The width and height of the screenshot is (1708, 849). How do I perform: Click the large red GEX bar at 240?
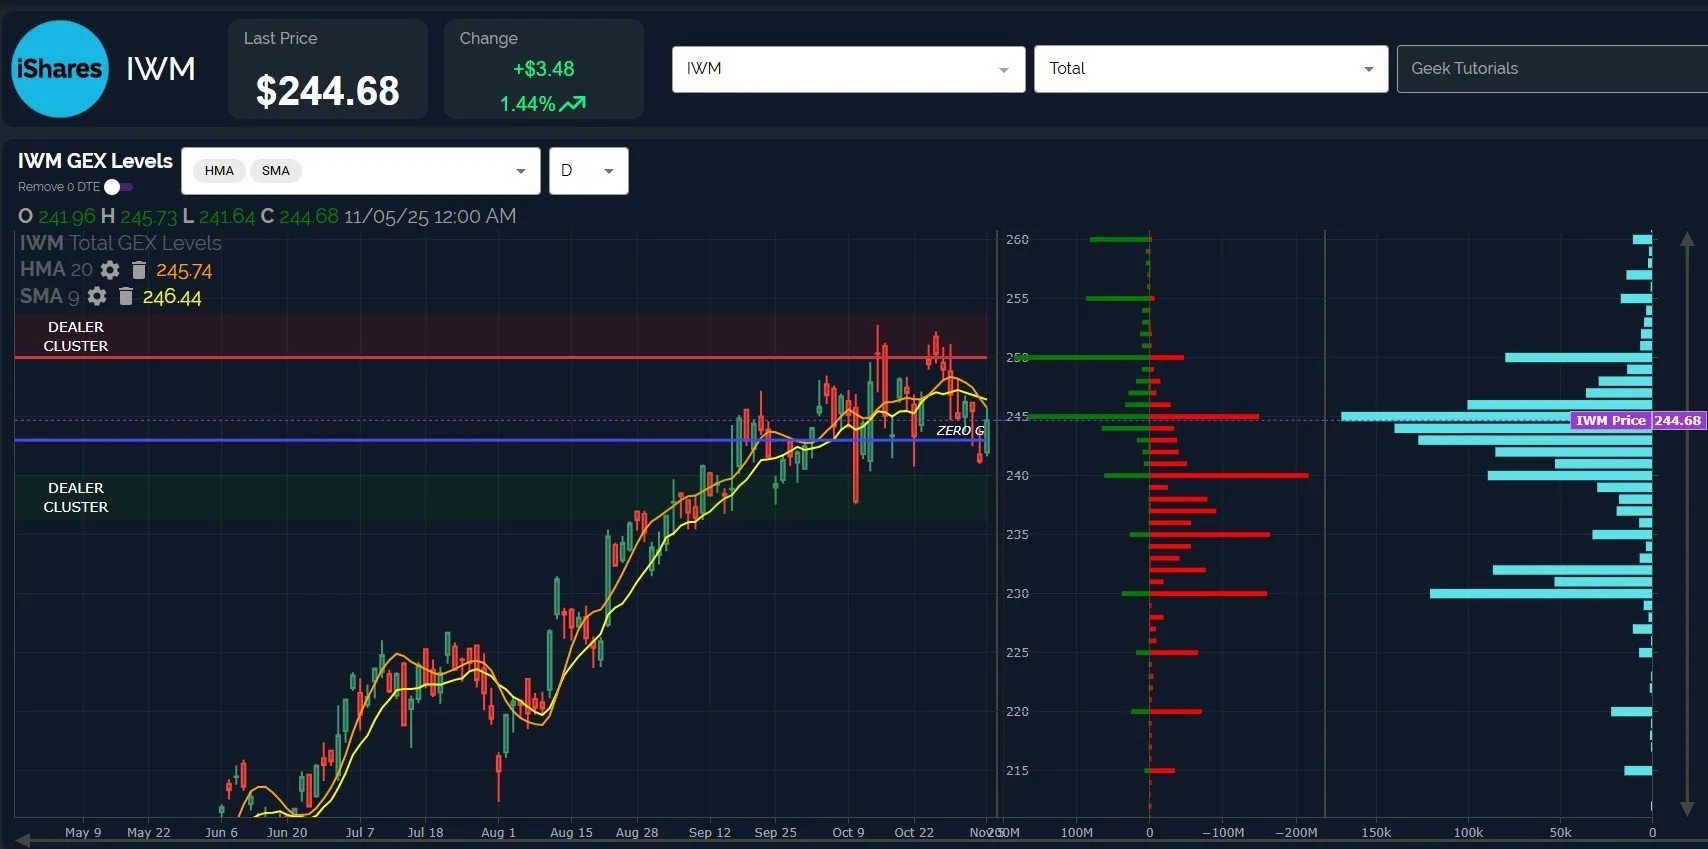(1228, 475)
